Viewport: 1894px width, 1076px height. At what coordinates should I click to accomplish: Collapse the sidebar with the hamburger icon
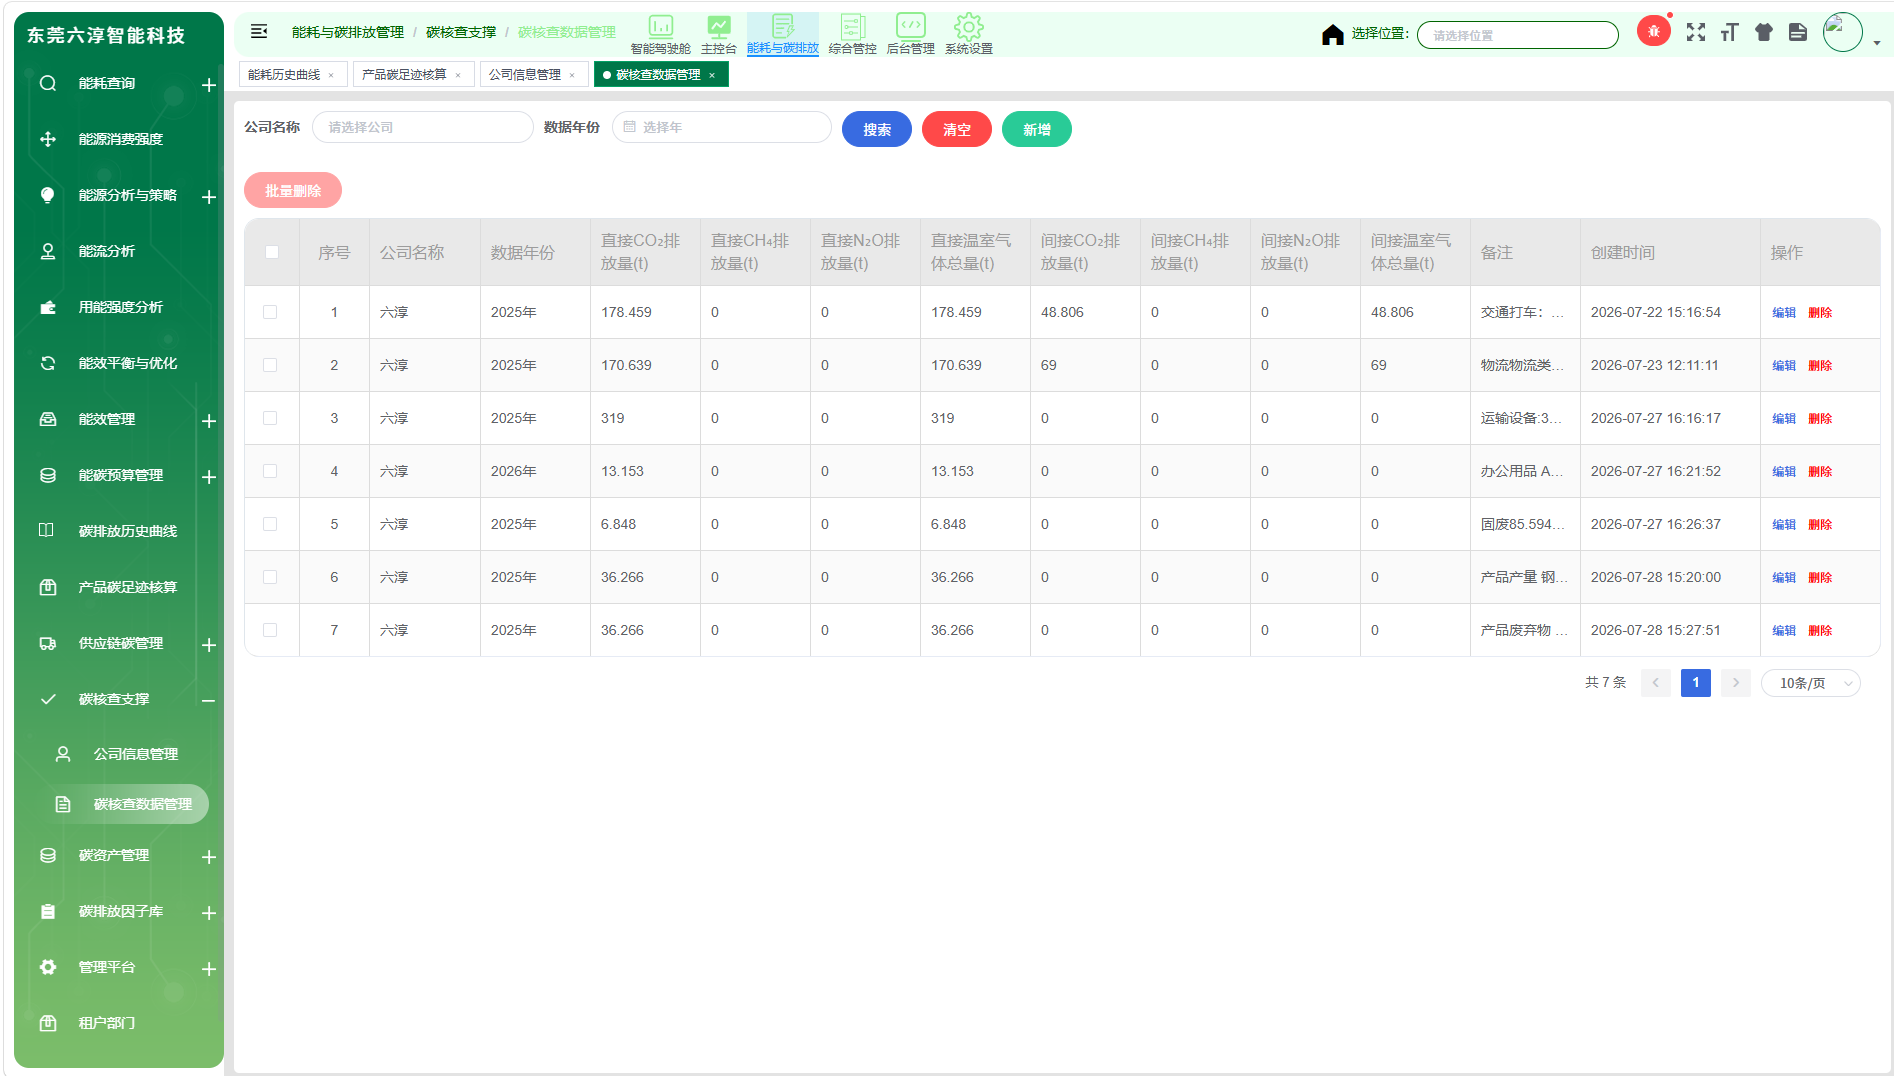point(259,32)
